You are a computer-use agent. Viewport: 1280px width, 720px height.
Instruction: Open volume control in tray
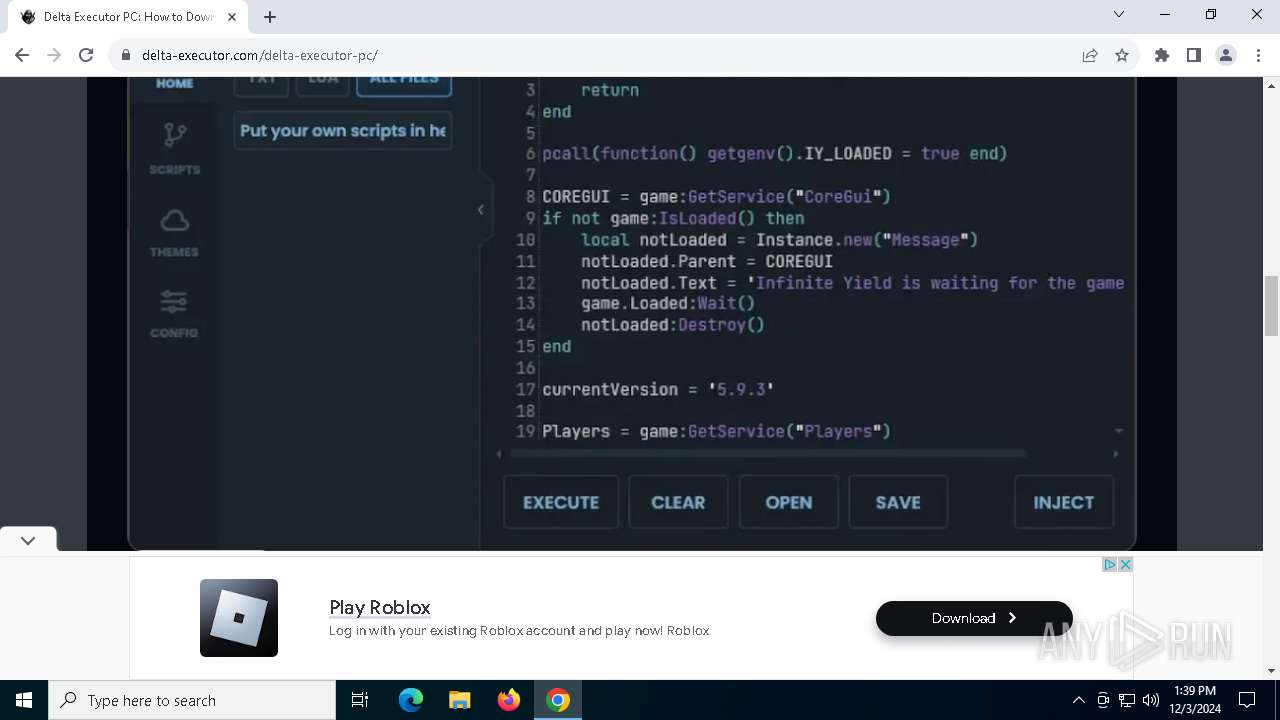[1151, 700]
